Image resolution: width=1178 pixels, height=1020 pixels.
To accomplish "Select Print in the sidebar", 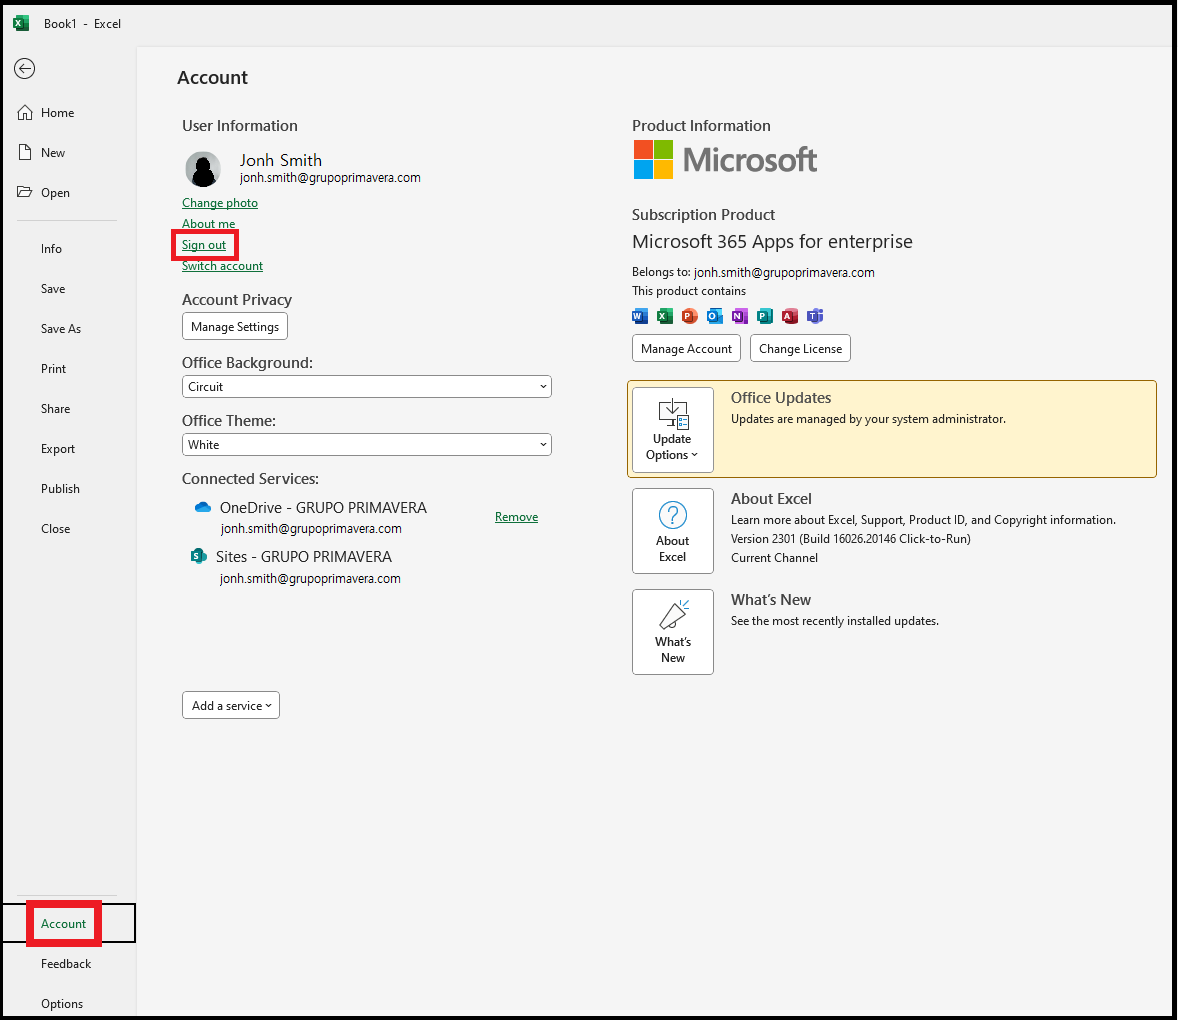I will click(53, 369).
